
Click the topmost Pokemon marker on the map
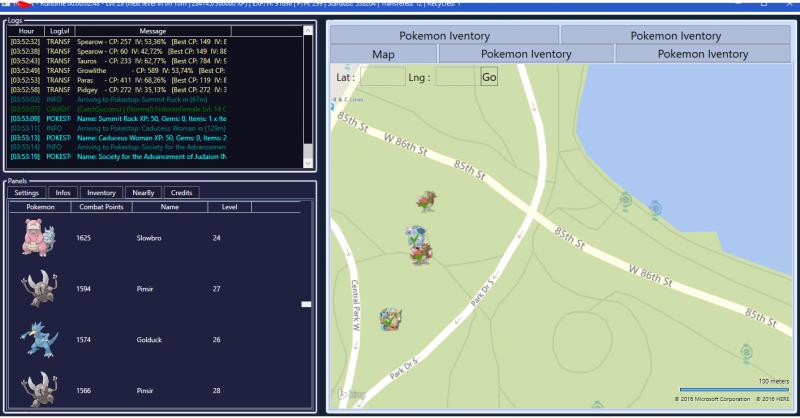click(427, 203)
